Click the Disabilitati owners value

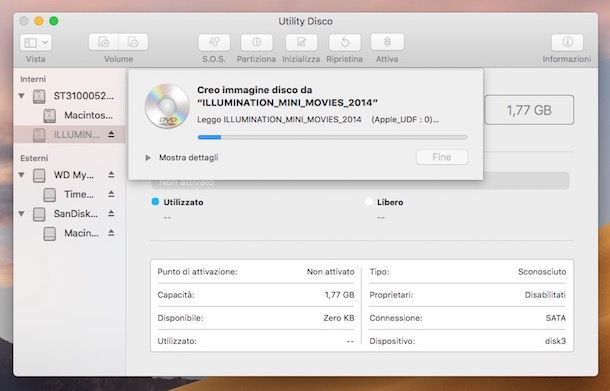(x=545, y=295)
